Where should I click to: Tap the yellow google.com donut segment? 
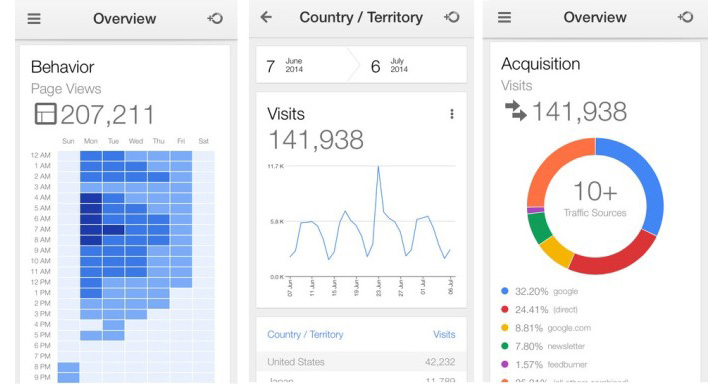pyautogui.click(x=556, y=252)
